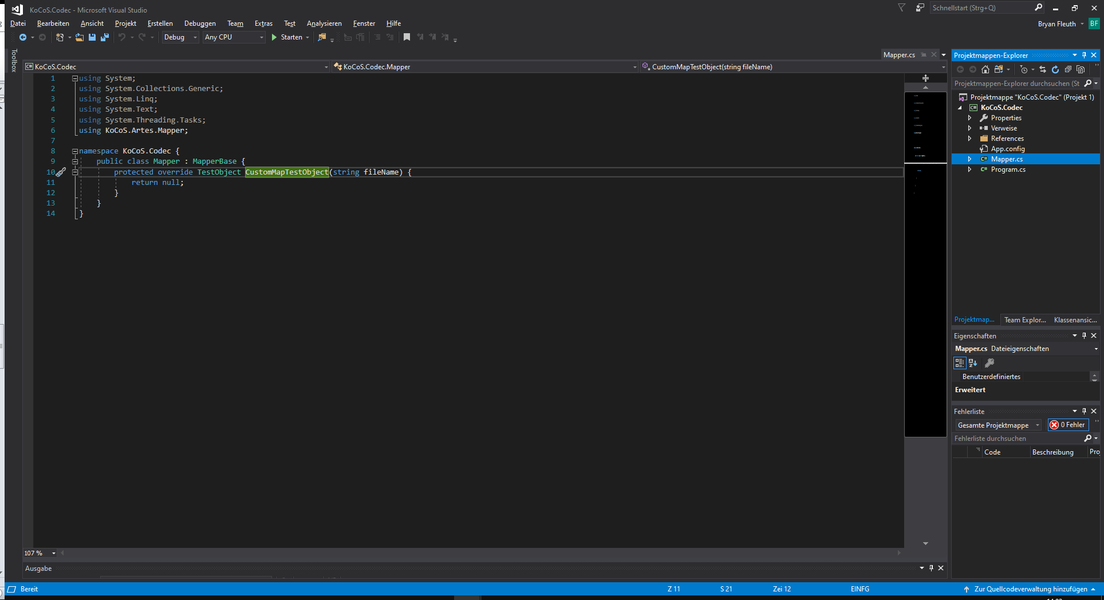Open the Analysieren menu
1104x600 pixels.
pyautogui.click(x=324, y=23)
